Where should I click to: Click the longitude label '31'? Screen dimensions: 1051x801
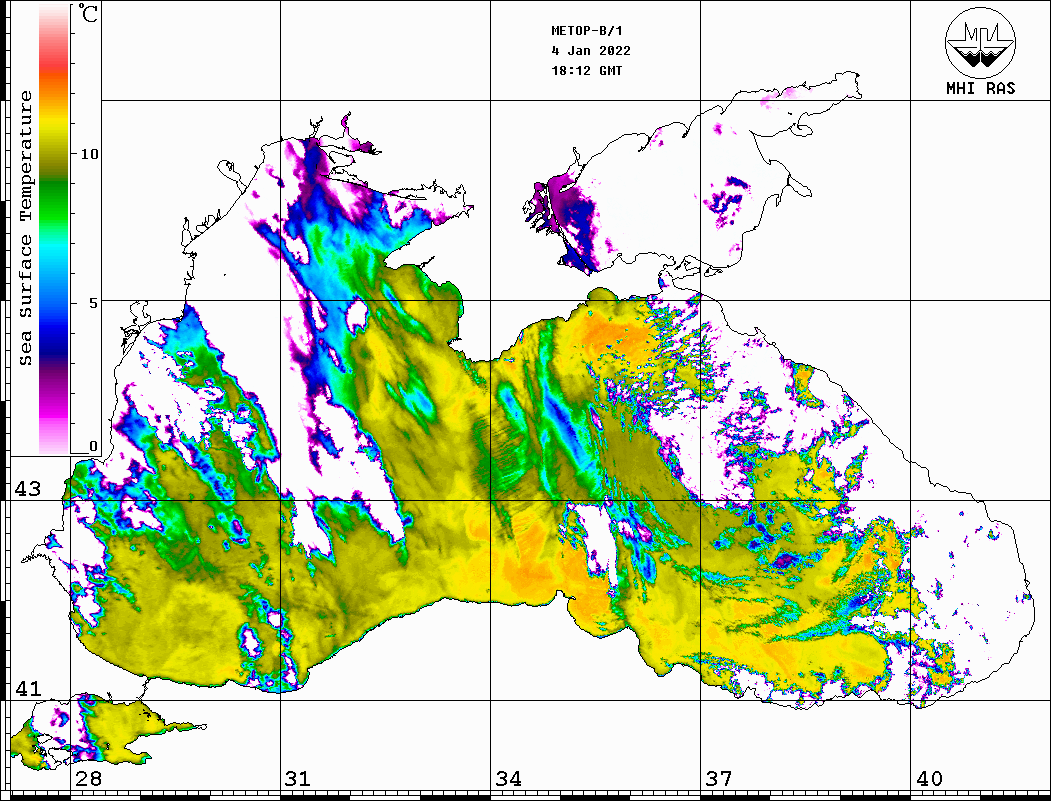coord(298,778)
